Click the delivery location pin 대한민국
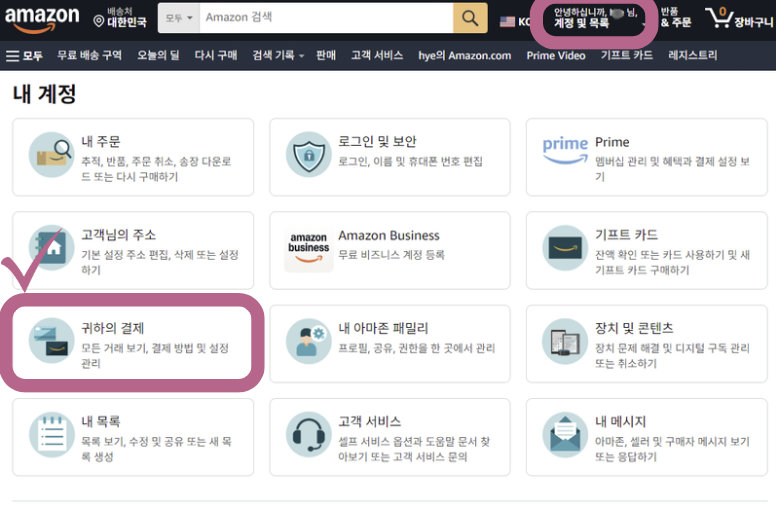 pyautogui.click(x=120, y=18)
